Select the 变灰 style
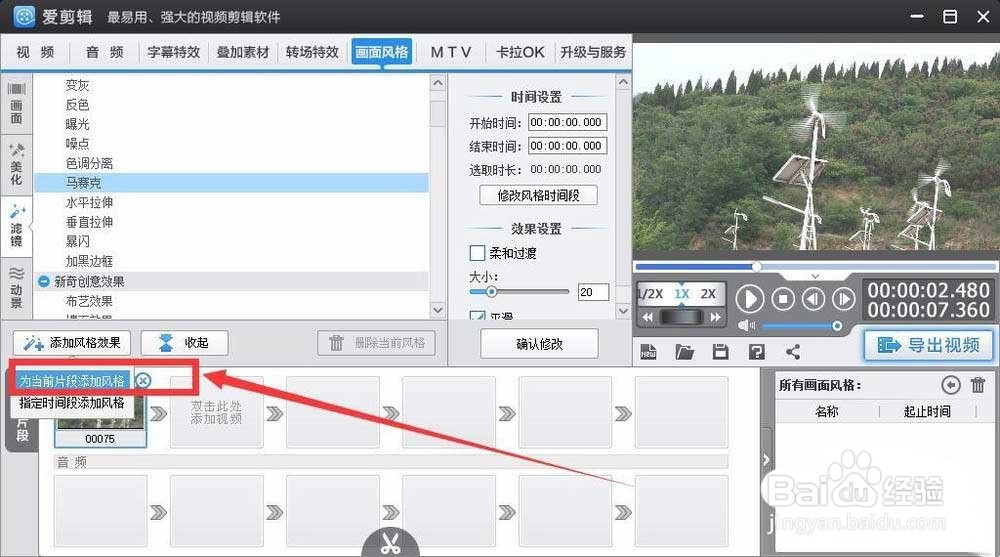 pyautogui.click(x=77, y=85)
